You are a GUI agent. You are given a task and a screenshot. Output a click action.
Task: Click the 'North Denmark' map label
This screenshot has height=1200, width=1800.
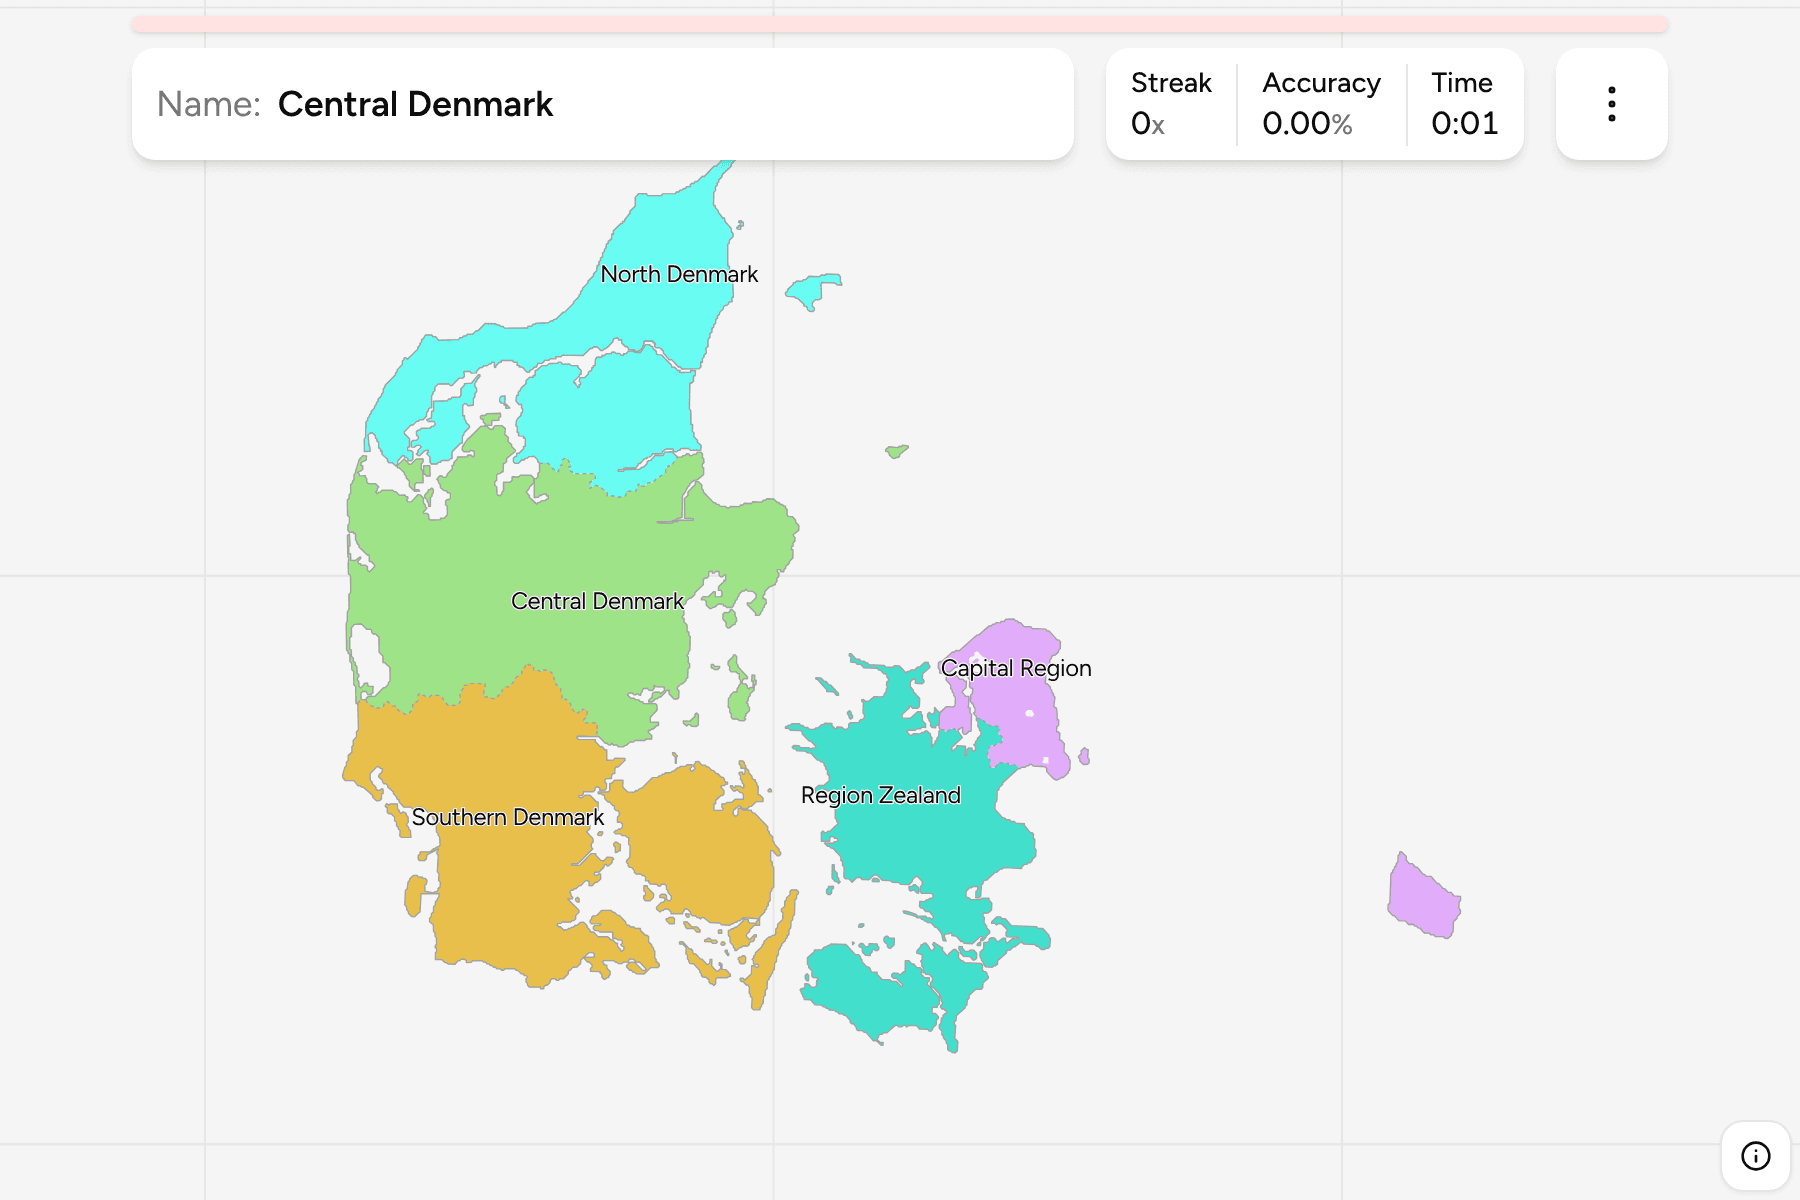click(x=679, y=274)
